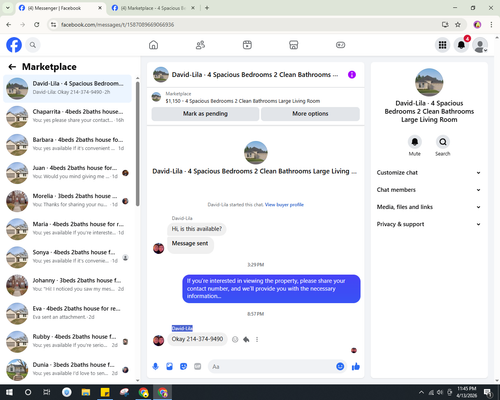
Task: Reply to the 'Okay 214-374-9490' message
Action: 246,339
